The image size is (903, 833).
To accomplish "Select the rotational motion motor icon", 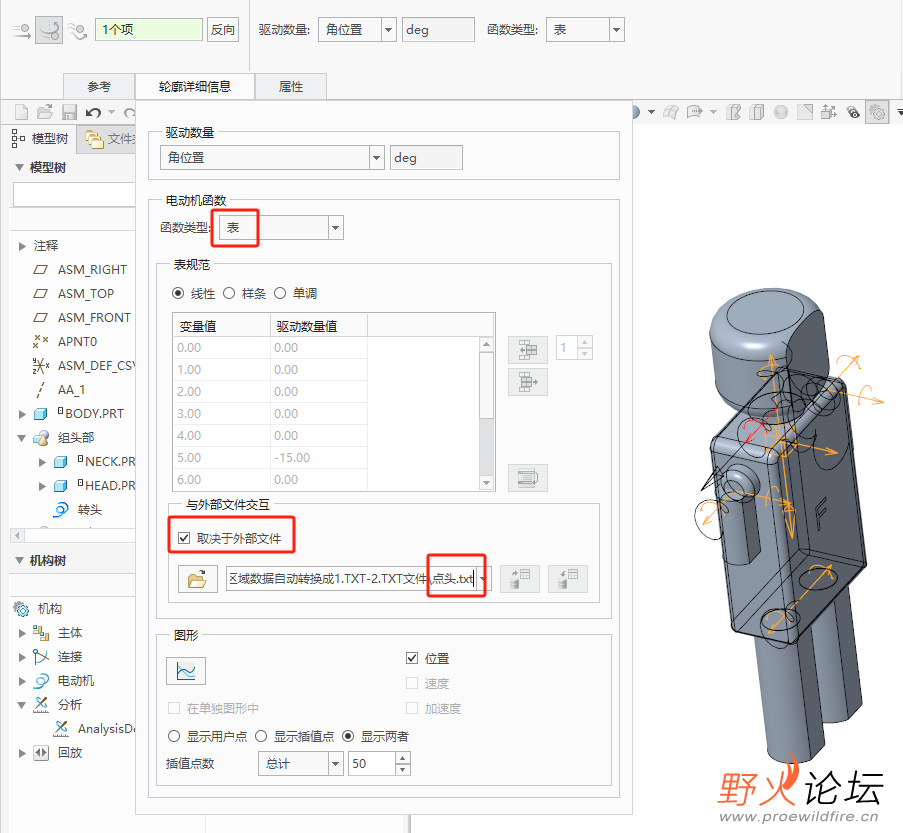I will [49, 30].
